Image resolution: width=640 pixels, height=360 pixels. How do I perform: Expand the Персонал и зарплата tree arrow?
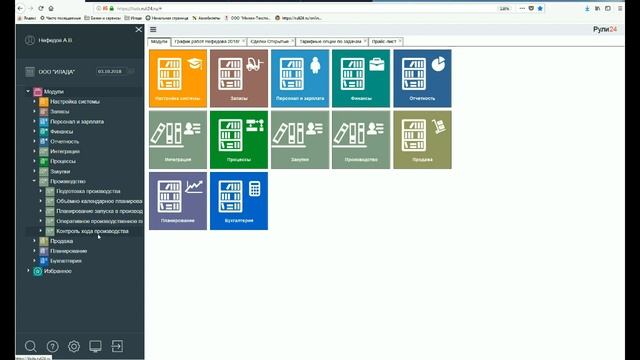coord(35,121)
